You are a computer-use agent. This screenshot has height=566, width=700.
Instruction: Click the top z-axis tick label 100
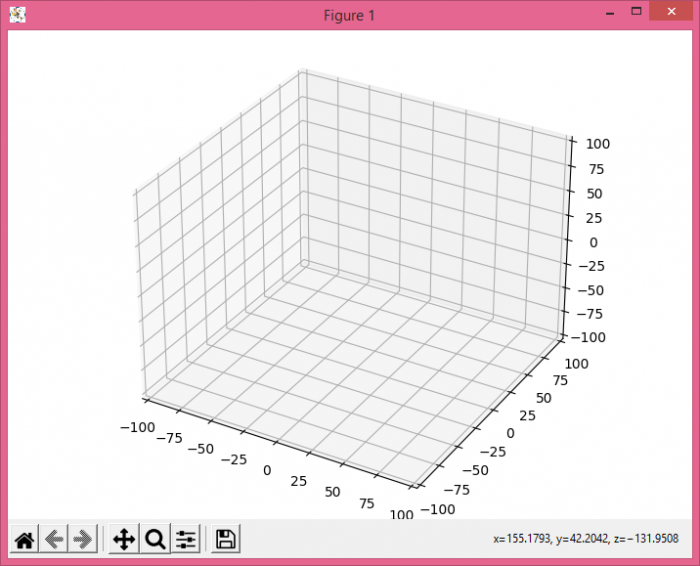(594, 144)
